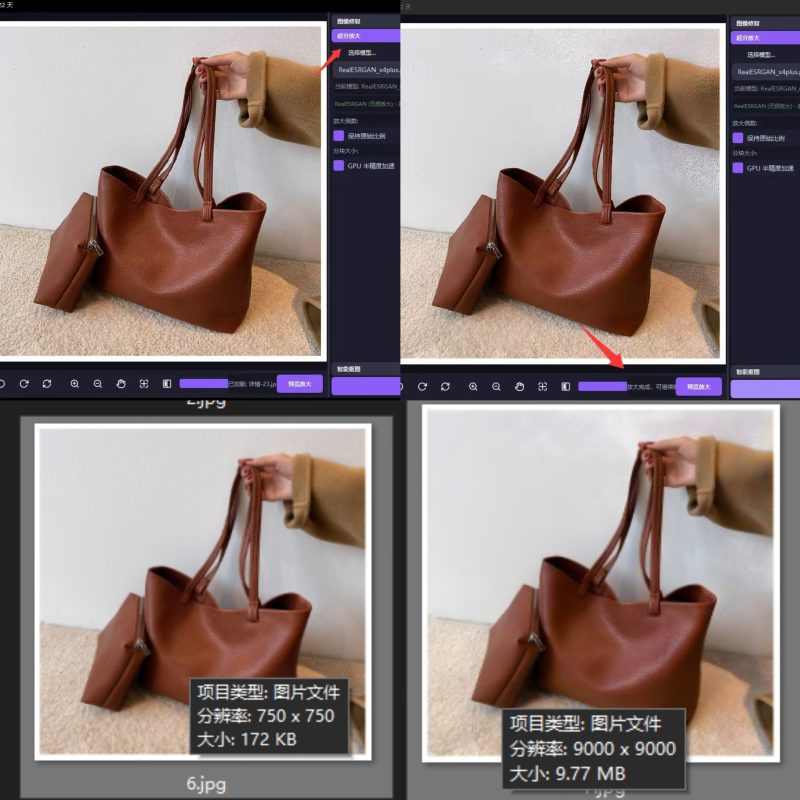The height and width of the screenshot is (800, 800).
Task: Toggle 保持原始比例 checkbox in right window
Action: point(738,138)
